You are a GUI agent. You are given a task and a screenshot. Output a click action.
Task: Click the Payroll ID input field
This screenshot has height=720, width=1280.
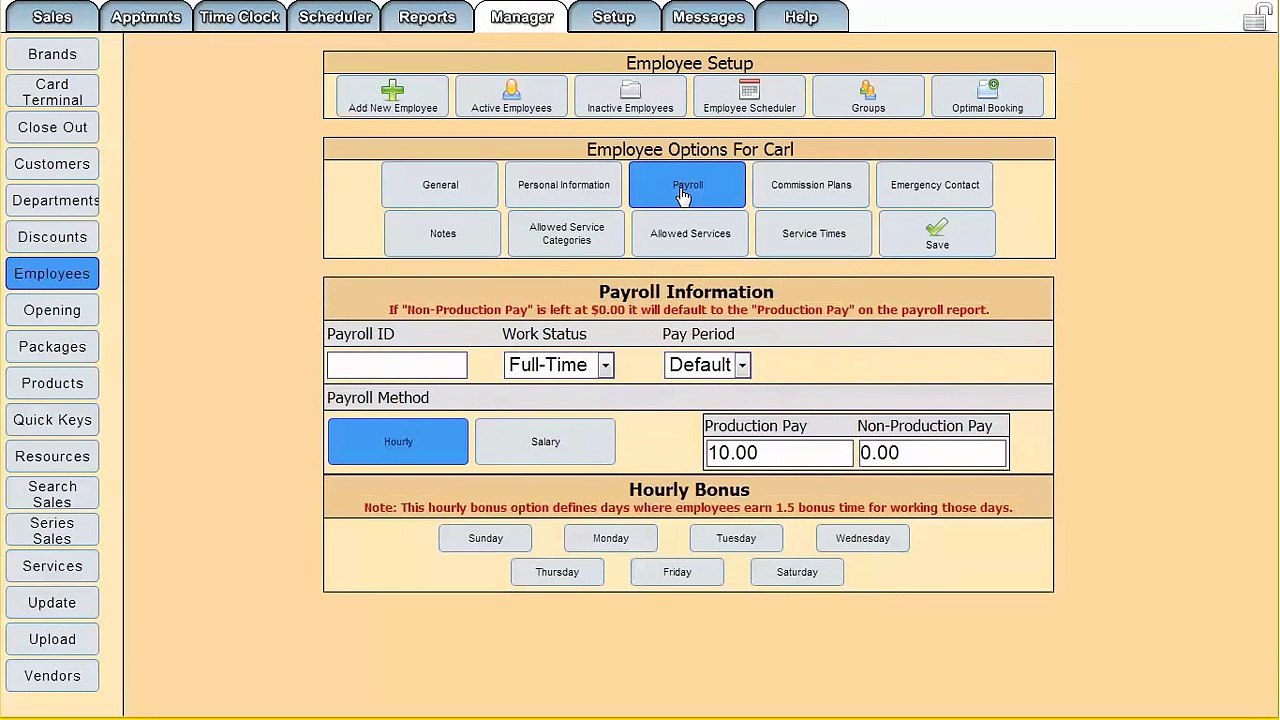pyautogui.click(x=397, y=365)
